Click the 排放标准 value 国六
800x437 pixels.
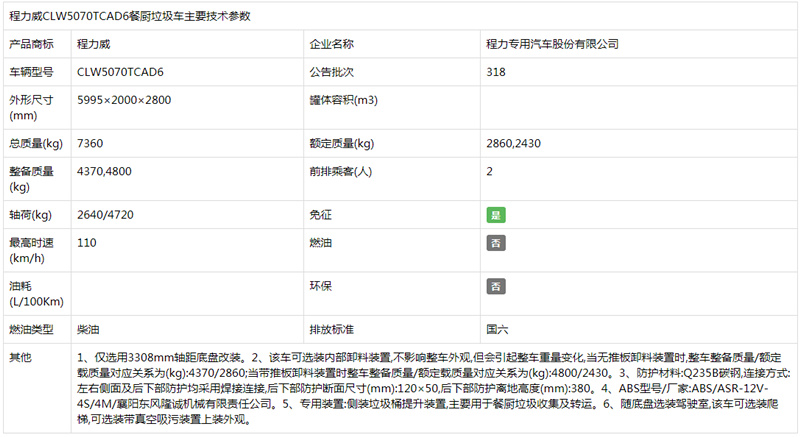(x=497, y=329)
